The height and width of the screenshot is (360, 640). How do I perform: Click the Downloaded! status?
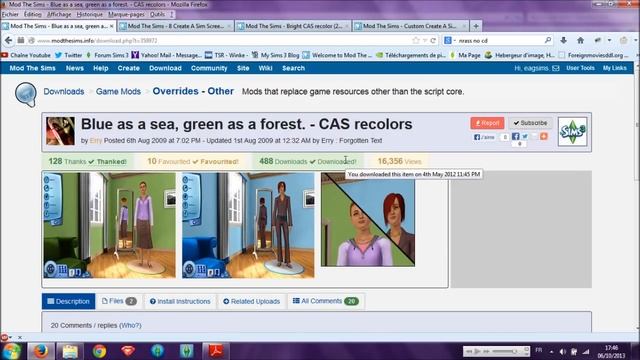pyautogui.click(x=333, y=162)
